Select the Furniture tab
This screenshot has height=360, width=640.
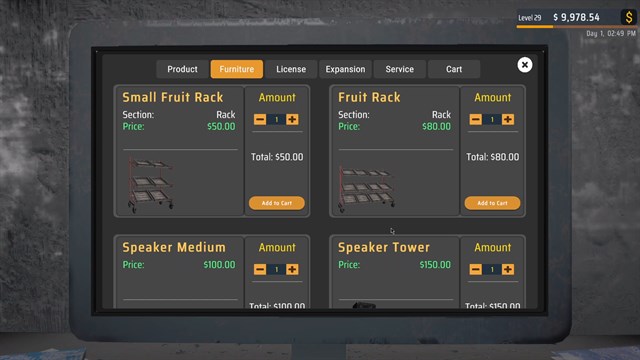(237, 69)
